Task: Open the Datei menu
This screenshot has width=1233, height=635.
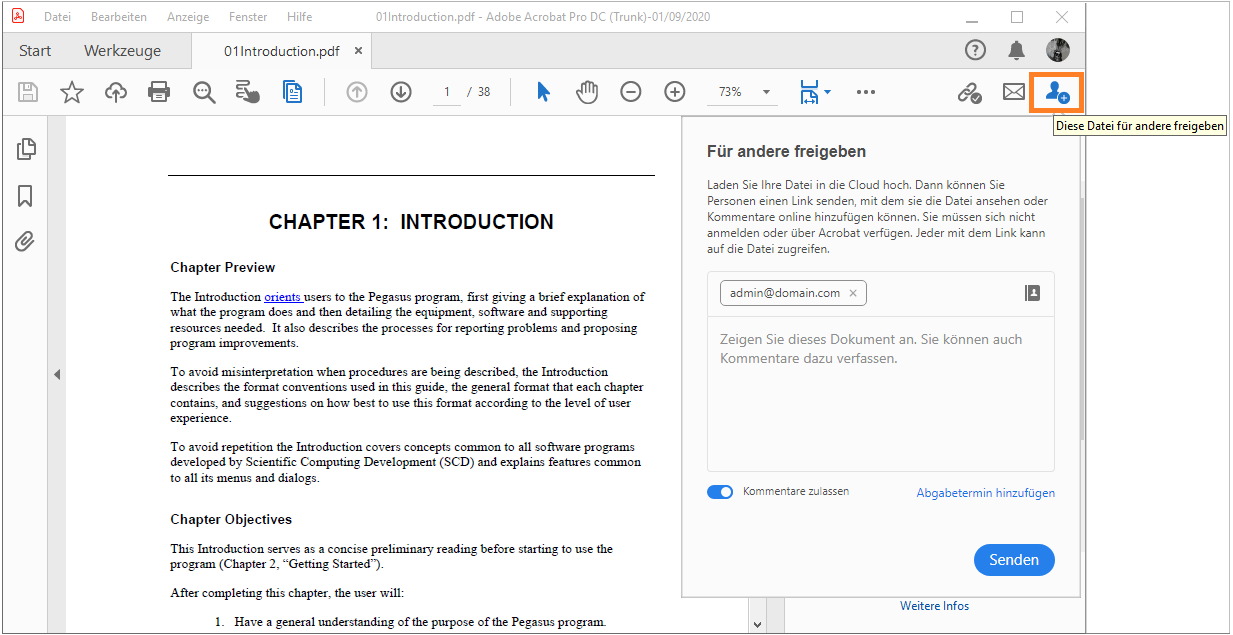Action: click(57, 16)
